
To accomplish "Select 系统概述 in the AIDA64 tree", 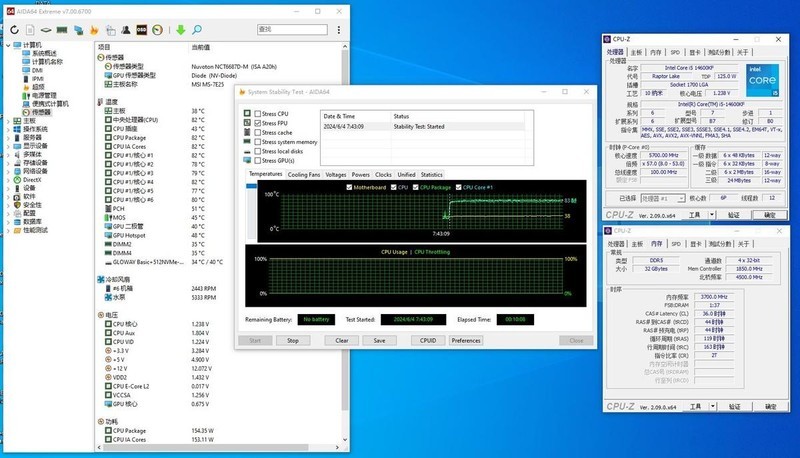I will 44,53.
